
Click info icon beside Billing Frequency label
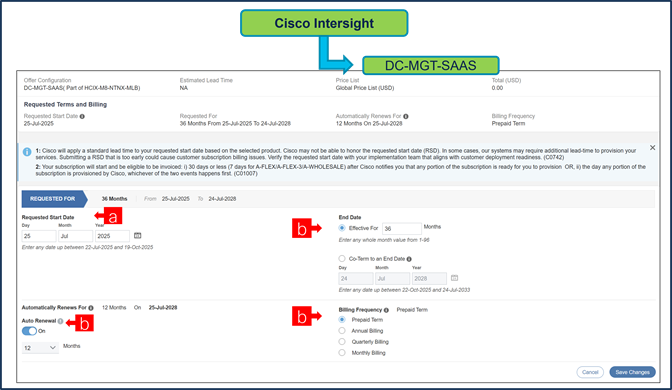(x=387, y=310)
